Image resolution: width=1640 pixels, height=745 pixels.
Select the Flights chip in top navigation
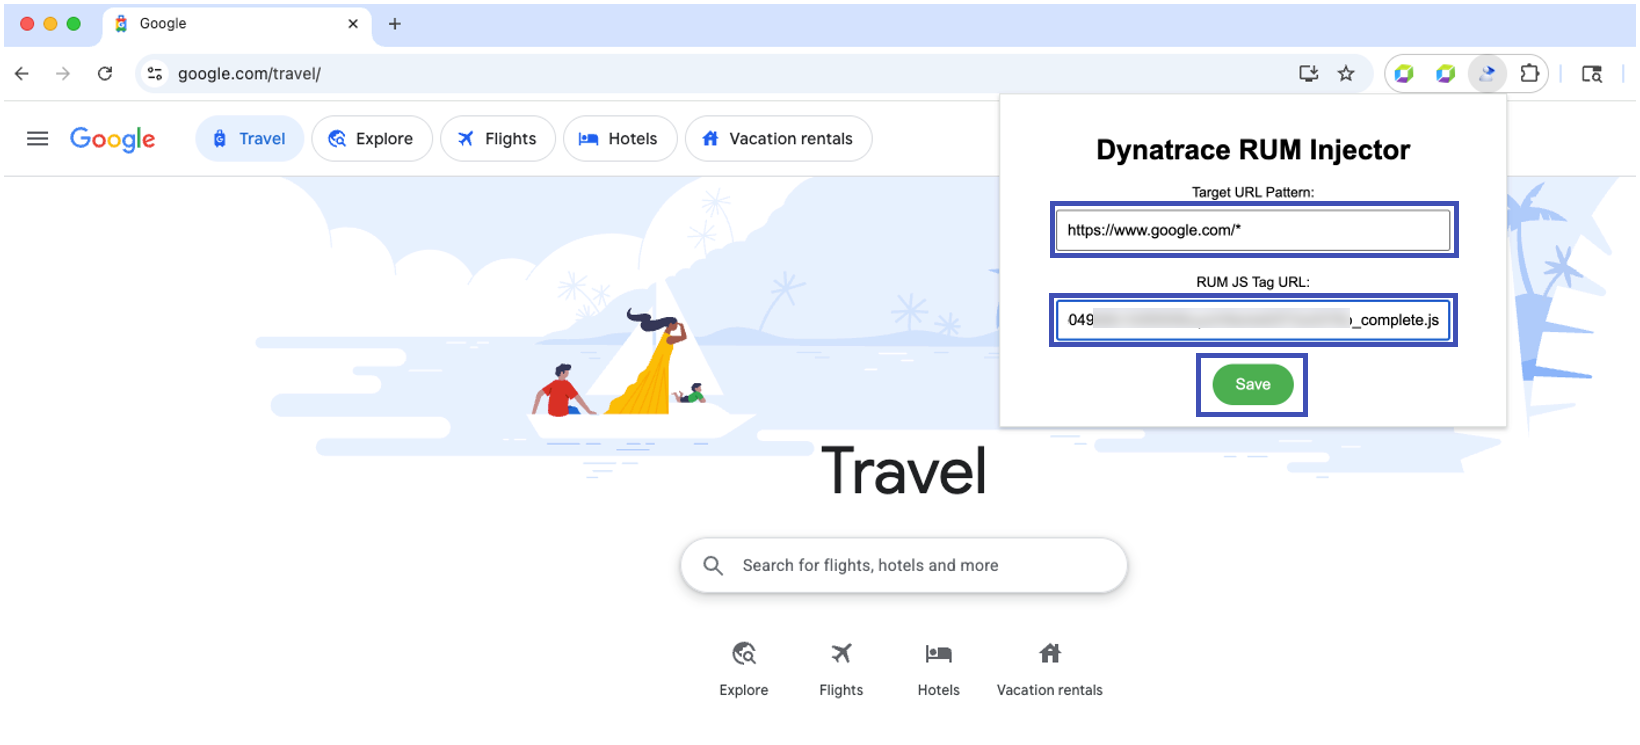pyautogui.click(x=498, y=139)
